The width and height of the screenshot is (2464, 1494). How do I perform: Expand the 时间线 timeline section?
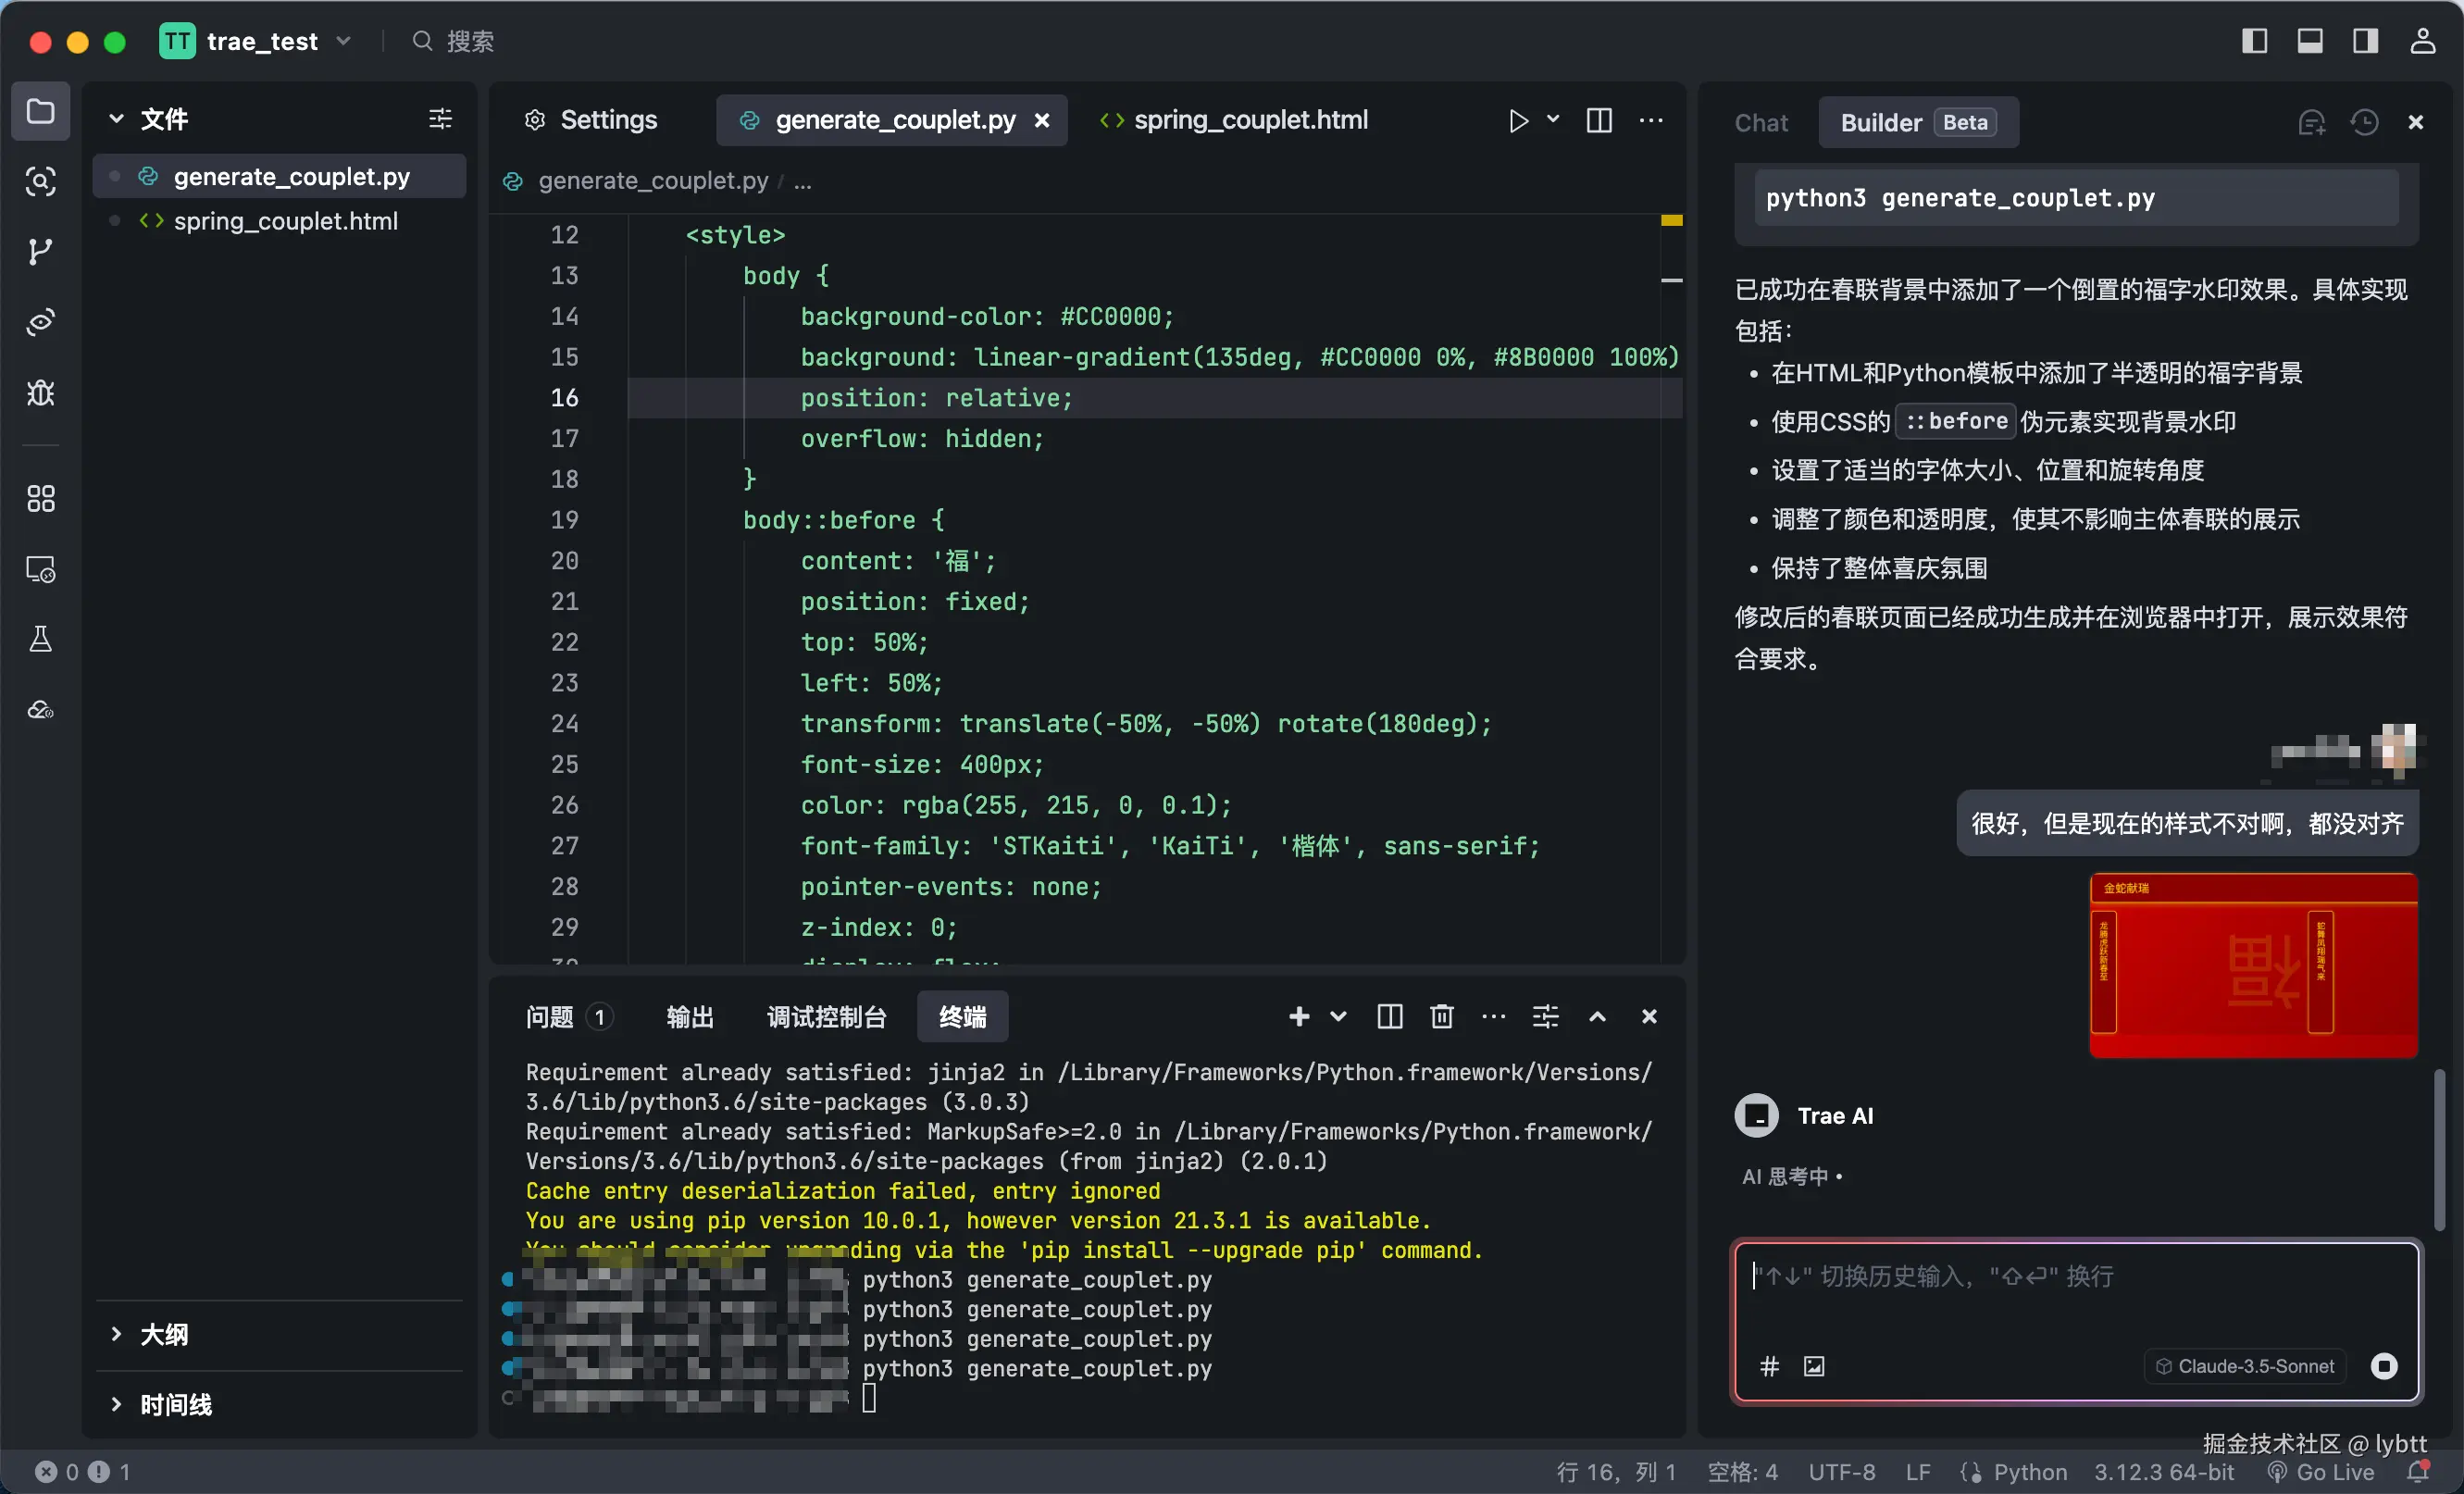point(176,1404)
